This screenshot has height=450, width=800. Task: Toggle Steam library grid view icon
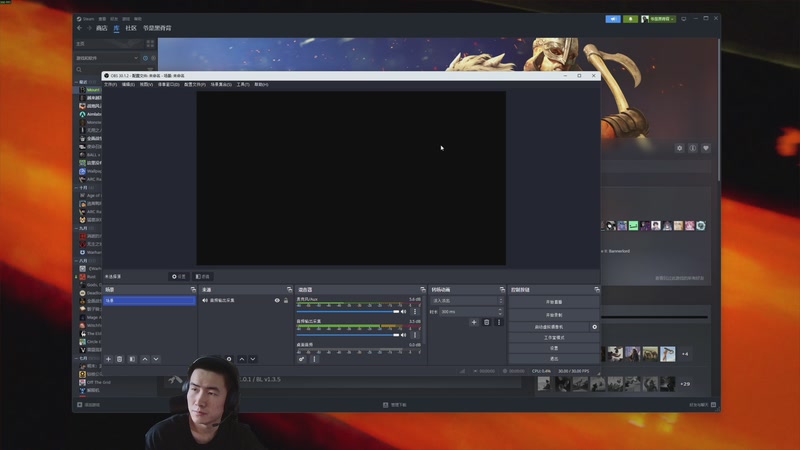click(150, 44)
